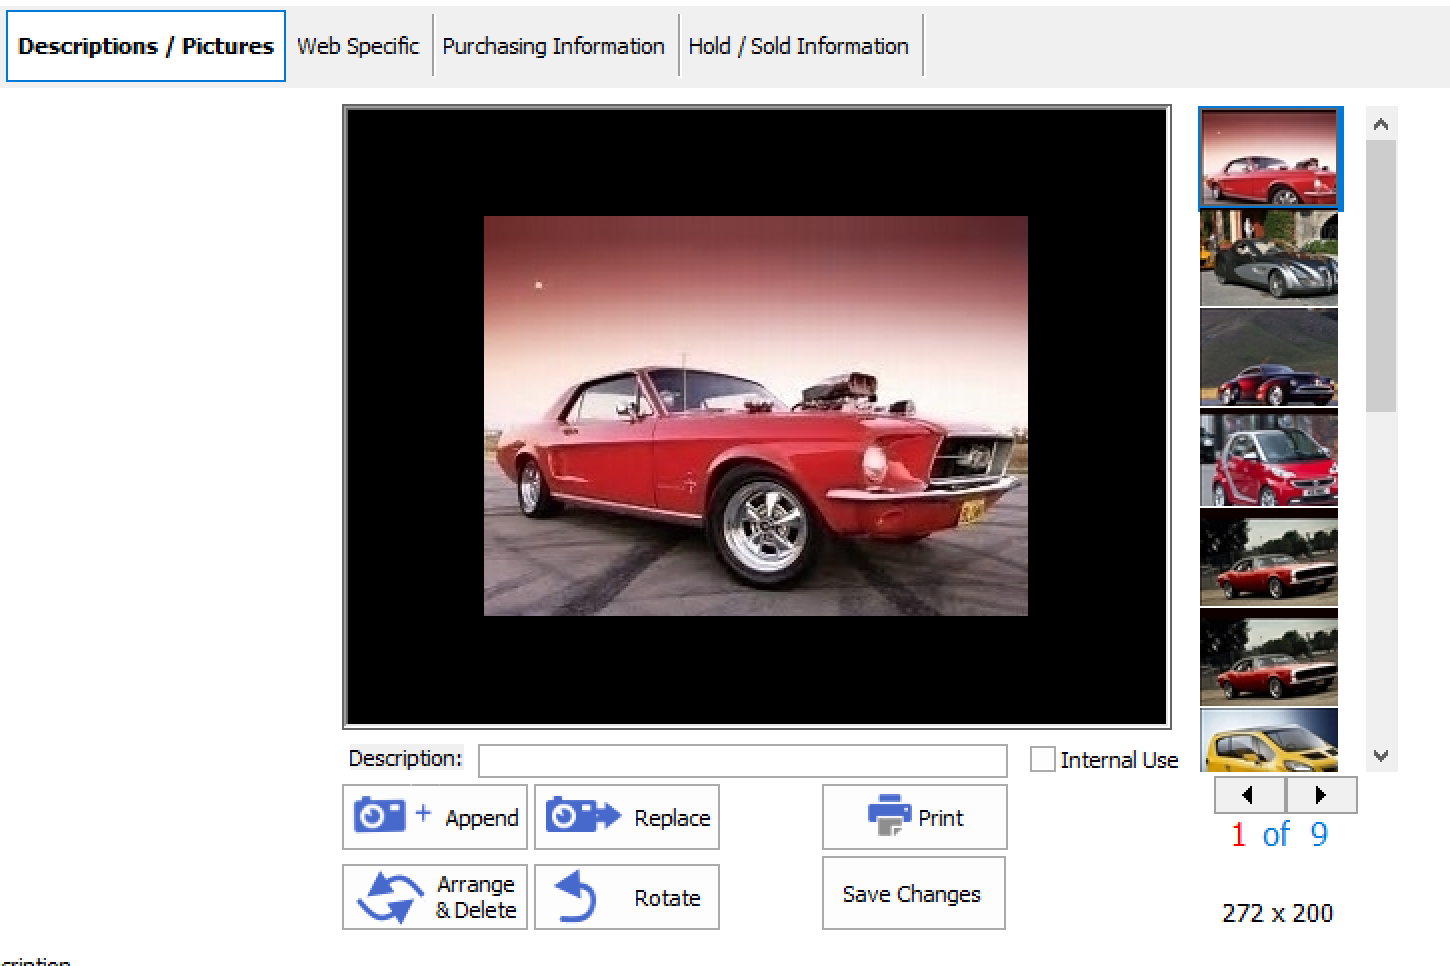Click the curved arrow icon to rotate the image
Screen dimensions: 1450x966
tap(572, 895)
